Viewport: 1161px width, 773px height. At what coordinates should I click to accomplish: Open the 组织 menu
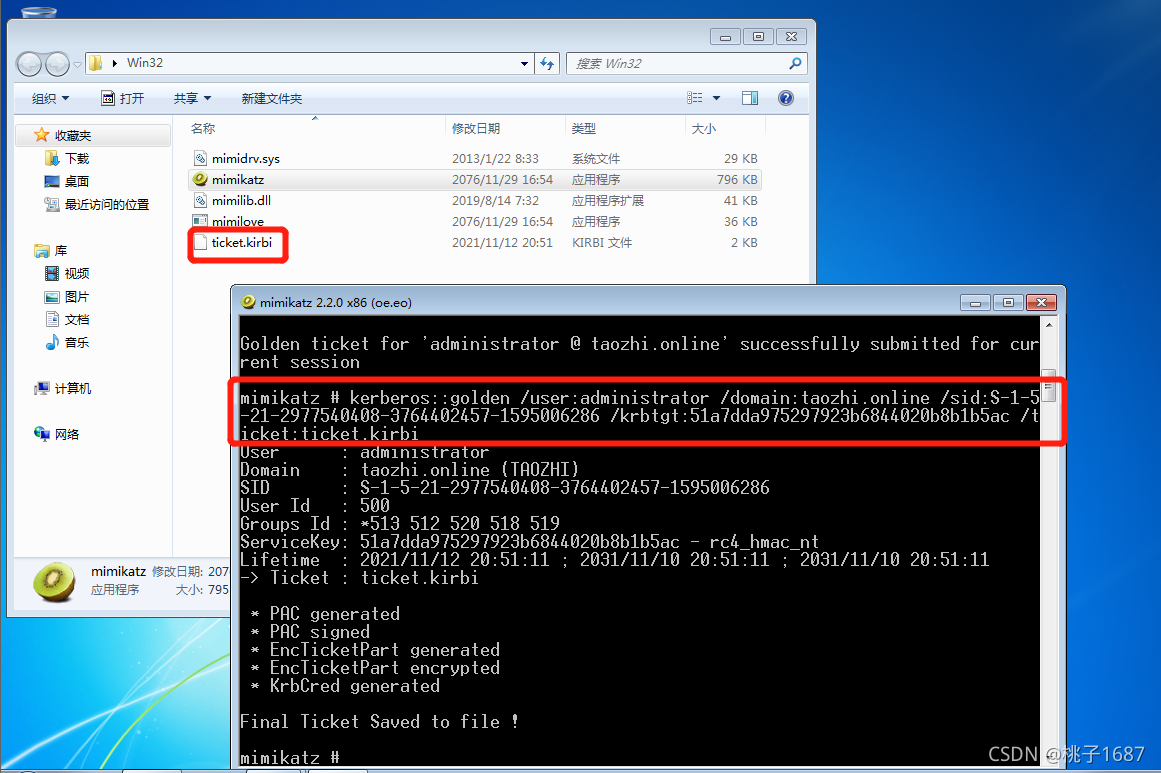coord(50,98)
